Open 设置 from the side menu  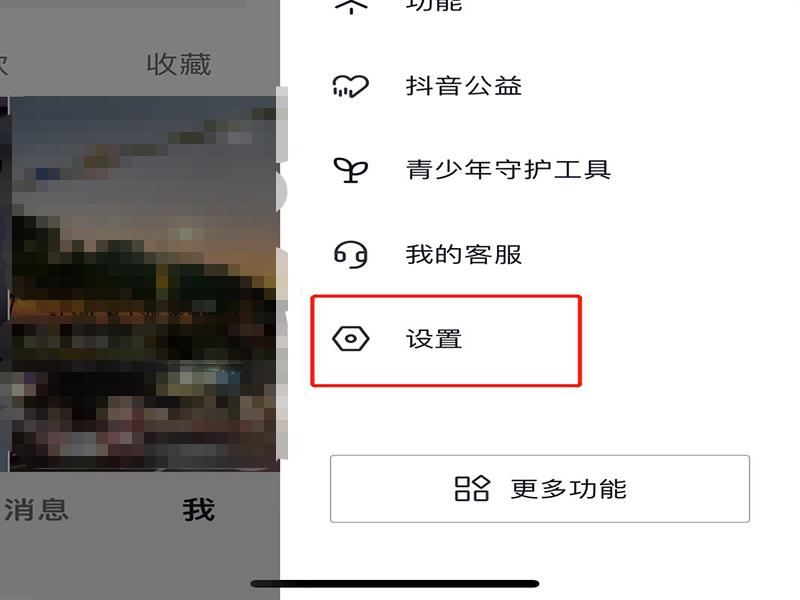point(446,340)
